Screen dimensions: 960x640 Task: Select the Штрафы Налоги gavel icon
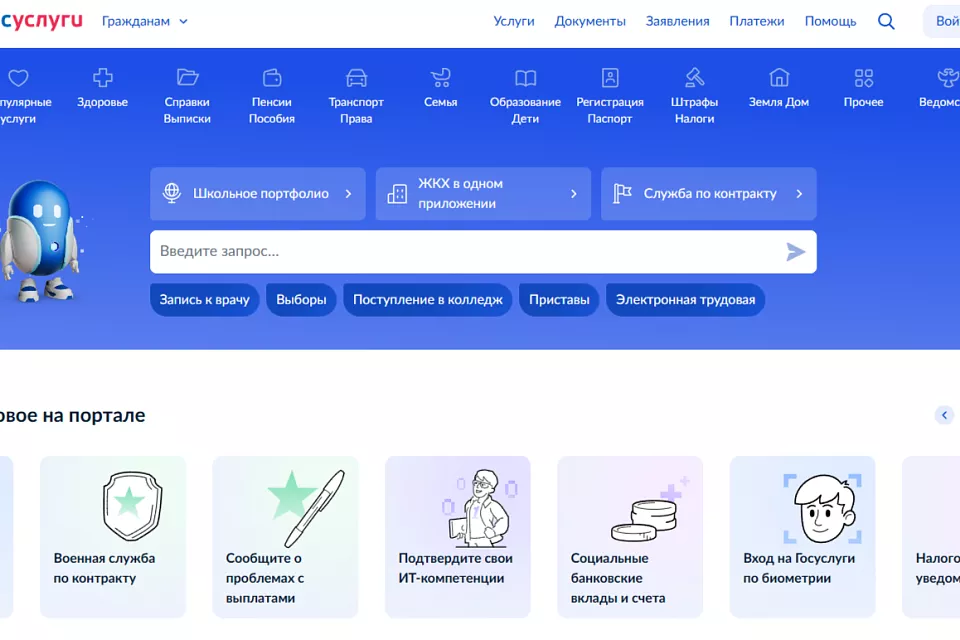pyautogui.click(x=694, y=78)
